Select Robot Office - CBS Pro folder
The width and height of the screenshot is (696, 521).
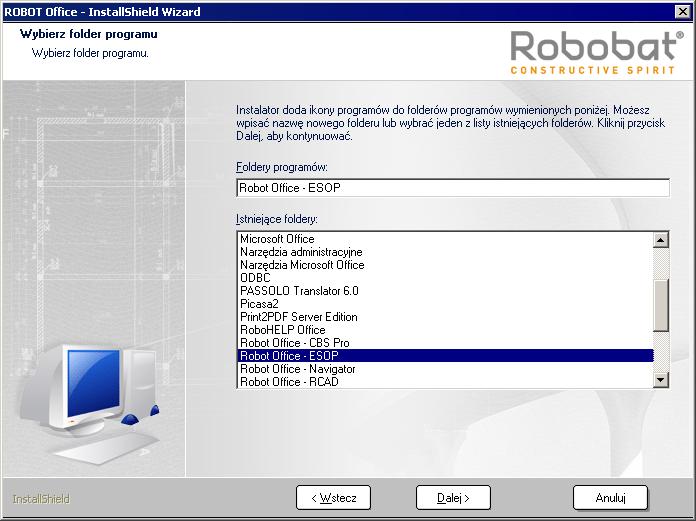point(446,343)
